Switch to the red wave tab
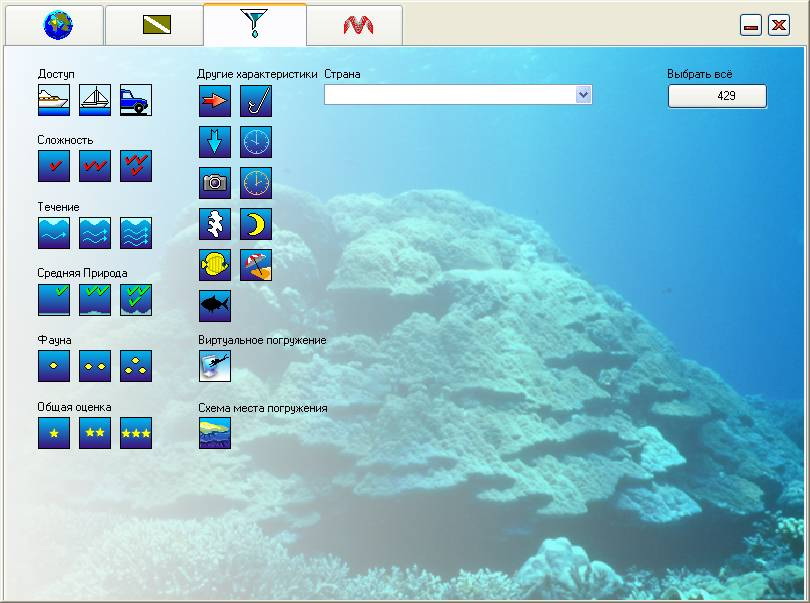This screenshot has width=810, height=603. point(357,25)
